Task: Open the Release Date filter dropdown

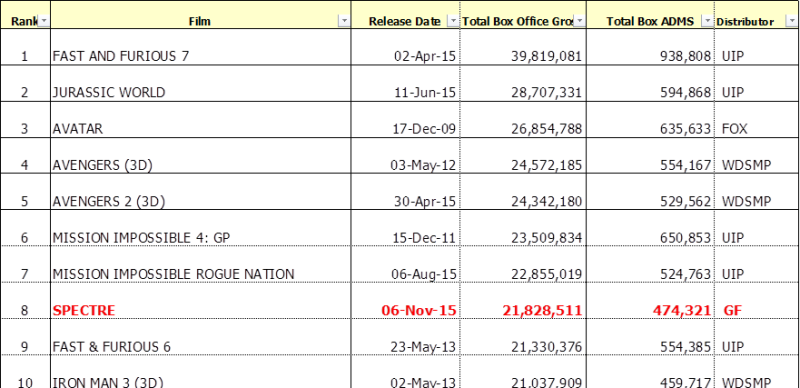Action: 453,21
